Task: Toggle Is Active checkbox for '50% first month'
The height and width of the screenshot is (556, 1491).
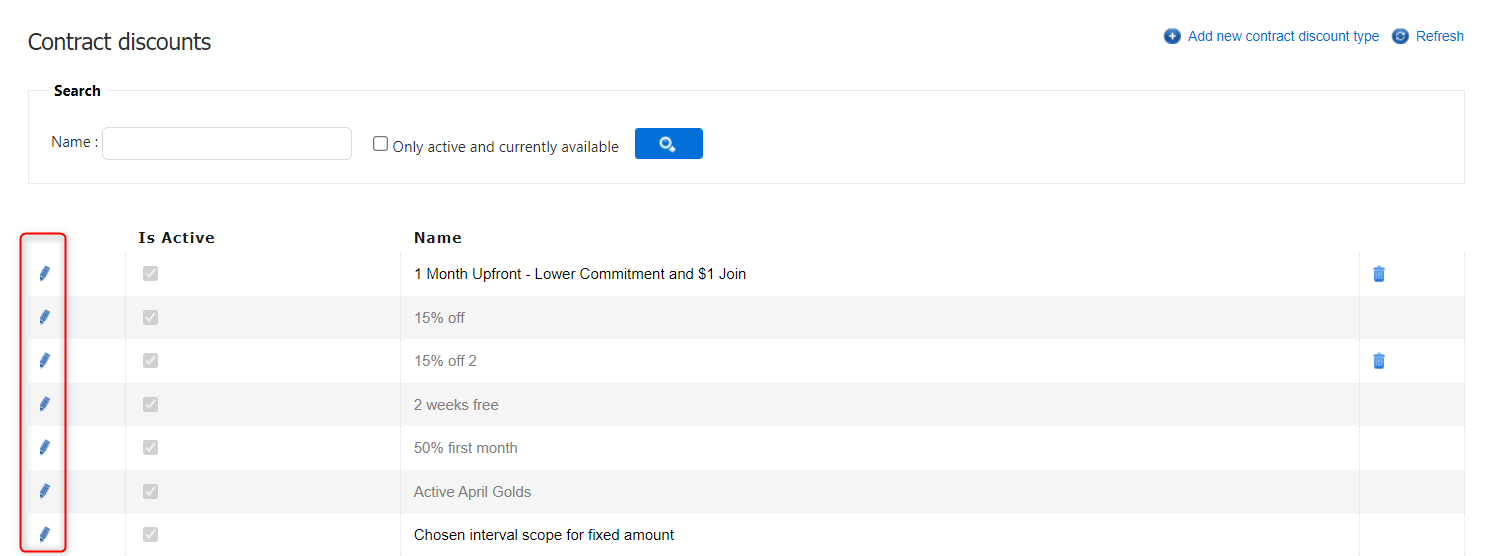Action: click(x=150, y=447)
